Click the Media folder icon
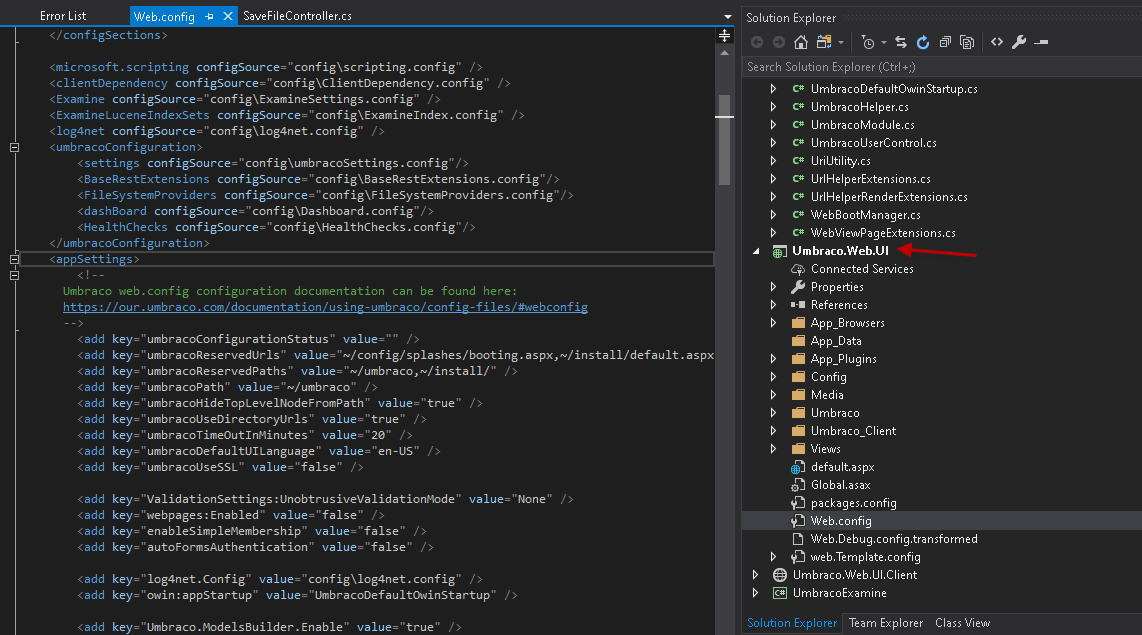 [798, 395]
